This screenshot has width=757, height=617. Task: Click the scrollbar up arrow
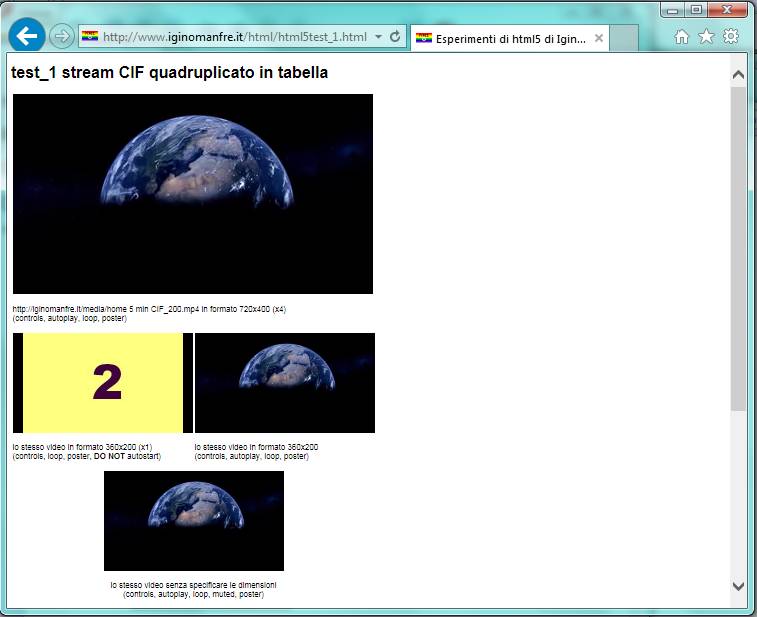click(x=738, y=75)
